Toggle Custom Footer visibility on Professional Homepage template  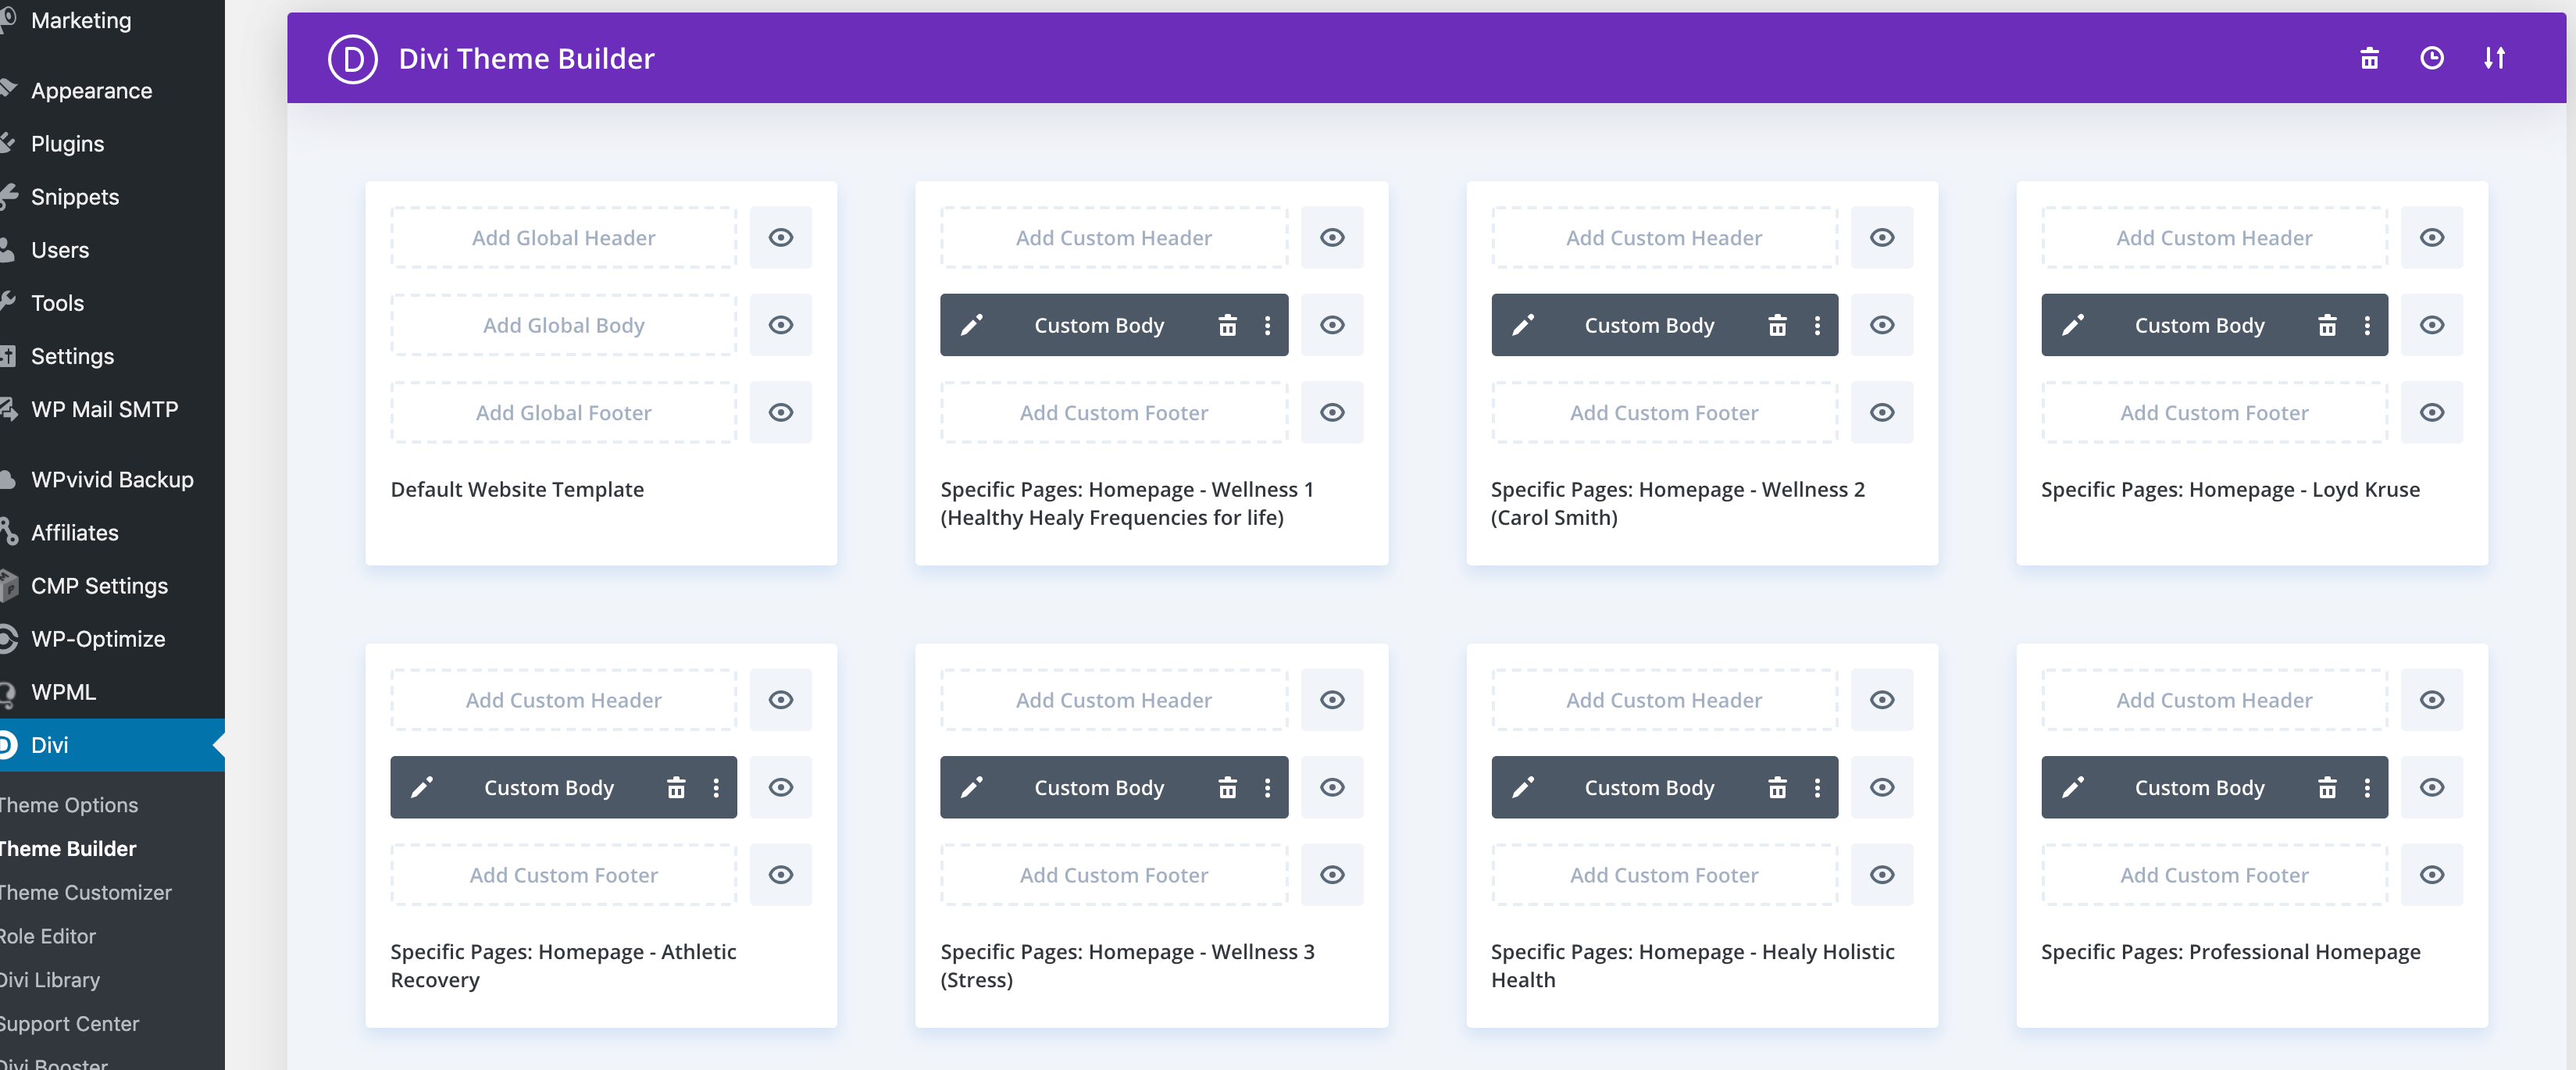point(2432,875)
